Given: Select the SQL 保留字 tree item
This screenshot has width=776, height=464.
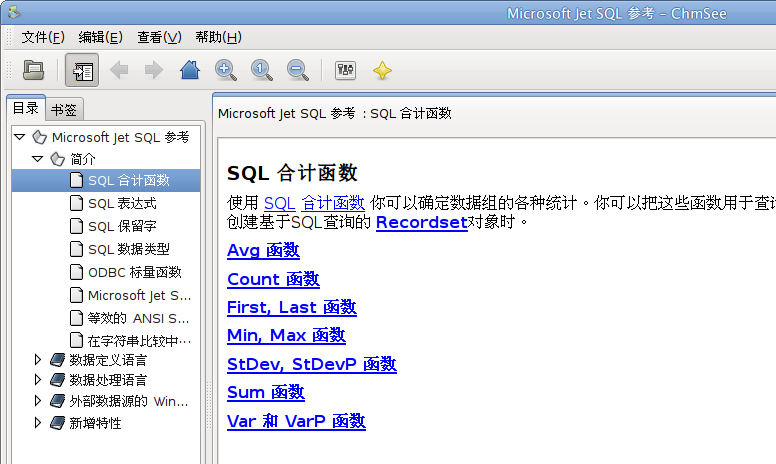Looking at the screenshot, I should [106, 227].
